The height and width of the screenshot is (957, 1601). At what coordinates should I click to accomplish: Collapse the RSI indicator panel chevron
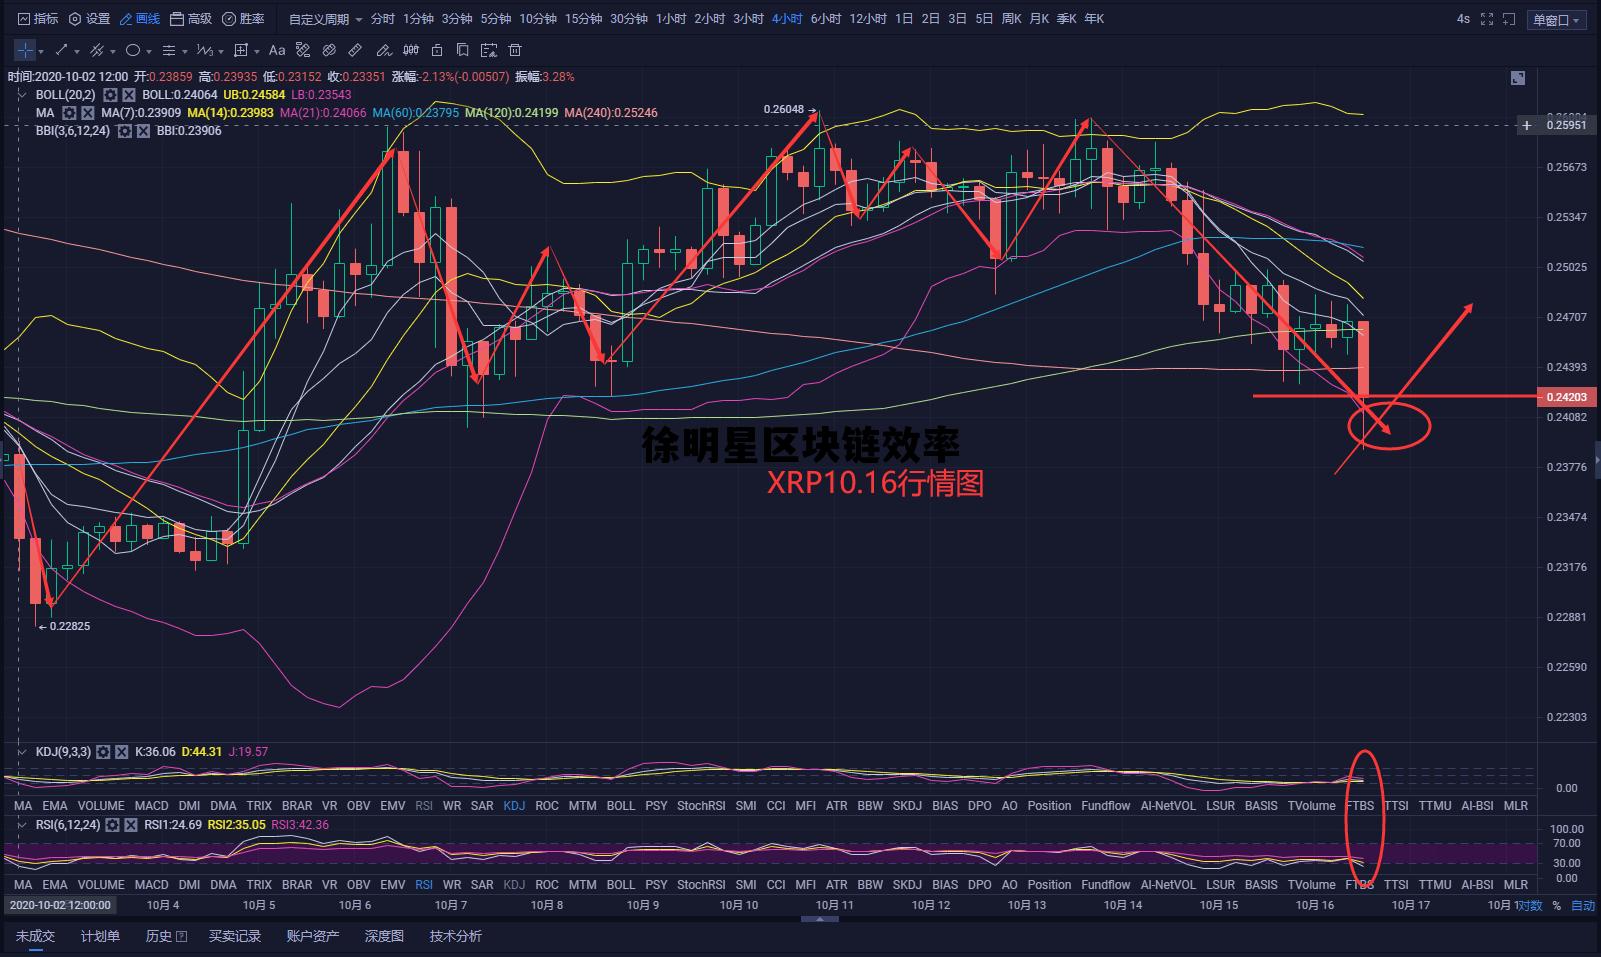point(21,825)
